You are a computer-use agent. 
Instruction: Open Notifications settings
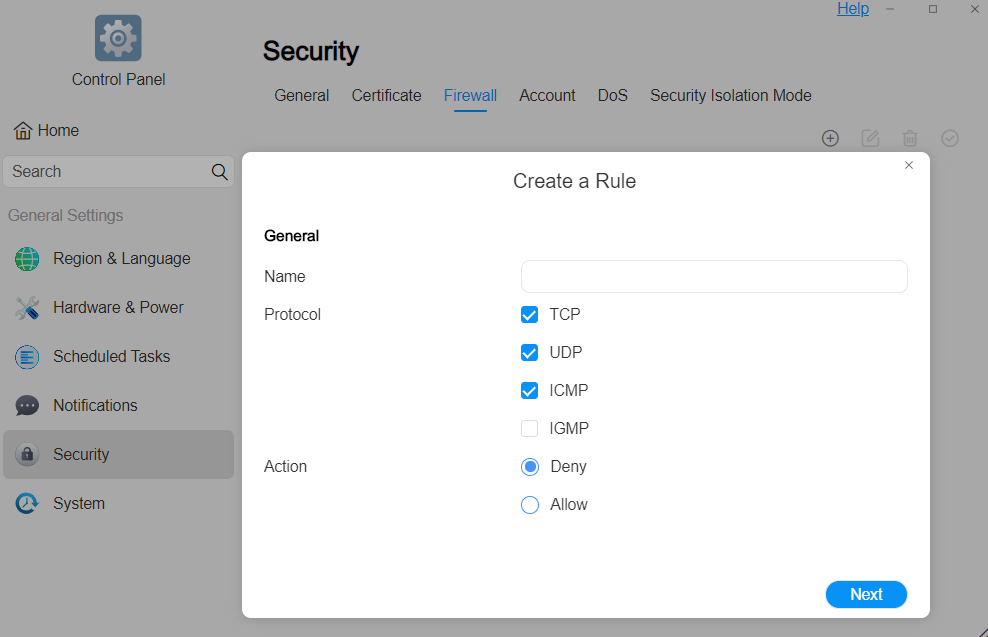point(95,406)
